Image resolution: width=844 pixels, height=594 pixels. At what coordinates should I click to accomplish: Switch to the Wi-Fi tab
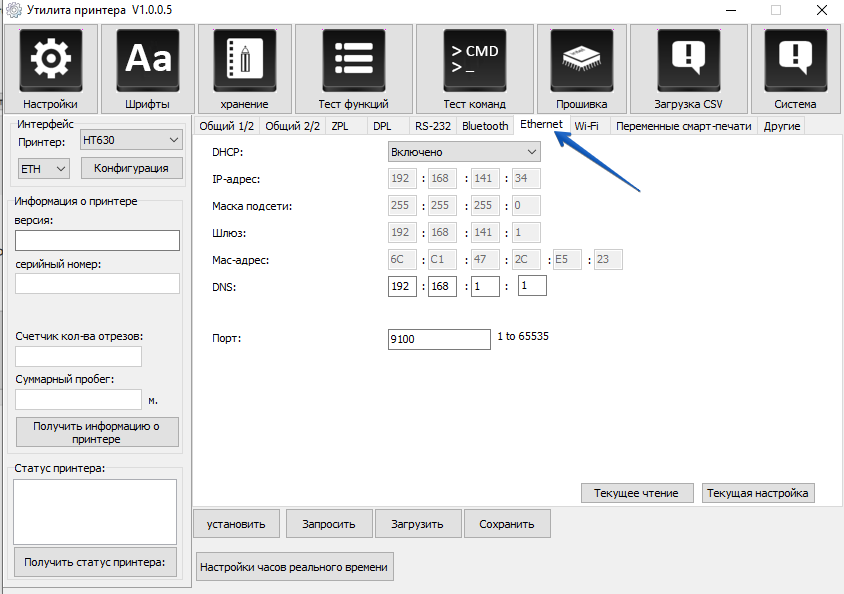[586, 126]
